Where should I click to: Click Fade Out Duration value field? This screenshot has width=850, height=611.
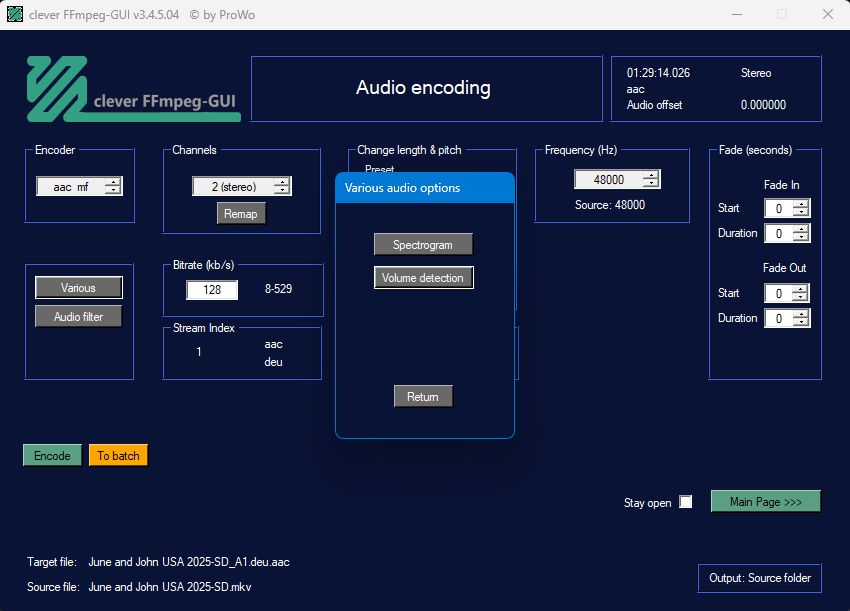pyautogui.click(x=778, y=318)
